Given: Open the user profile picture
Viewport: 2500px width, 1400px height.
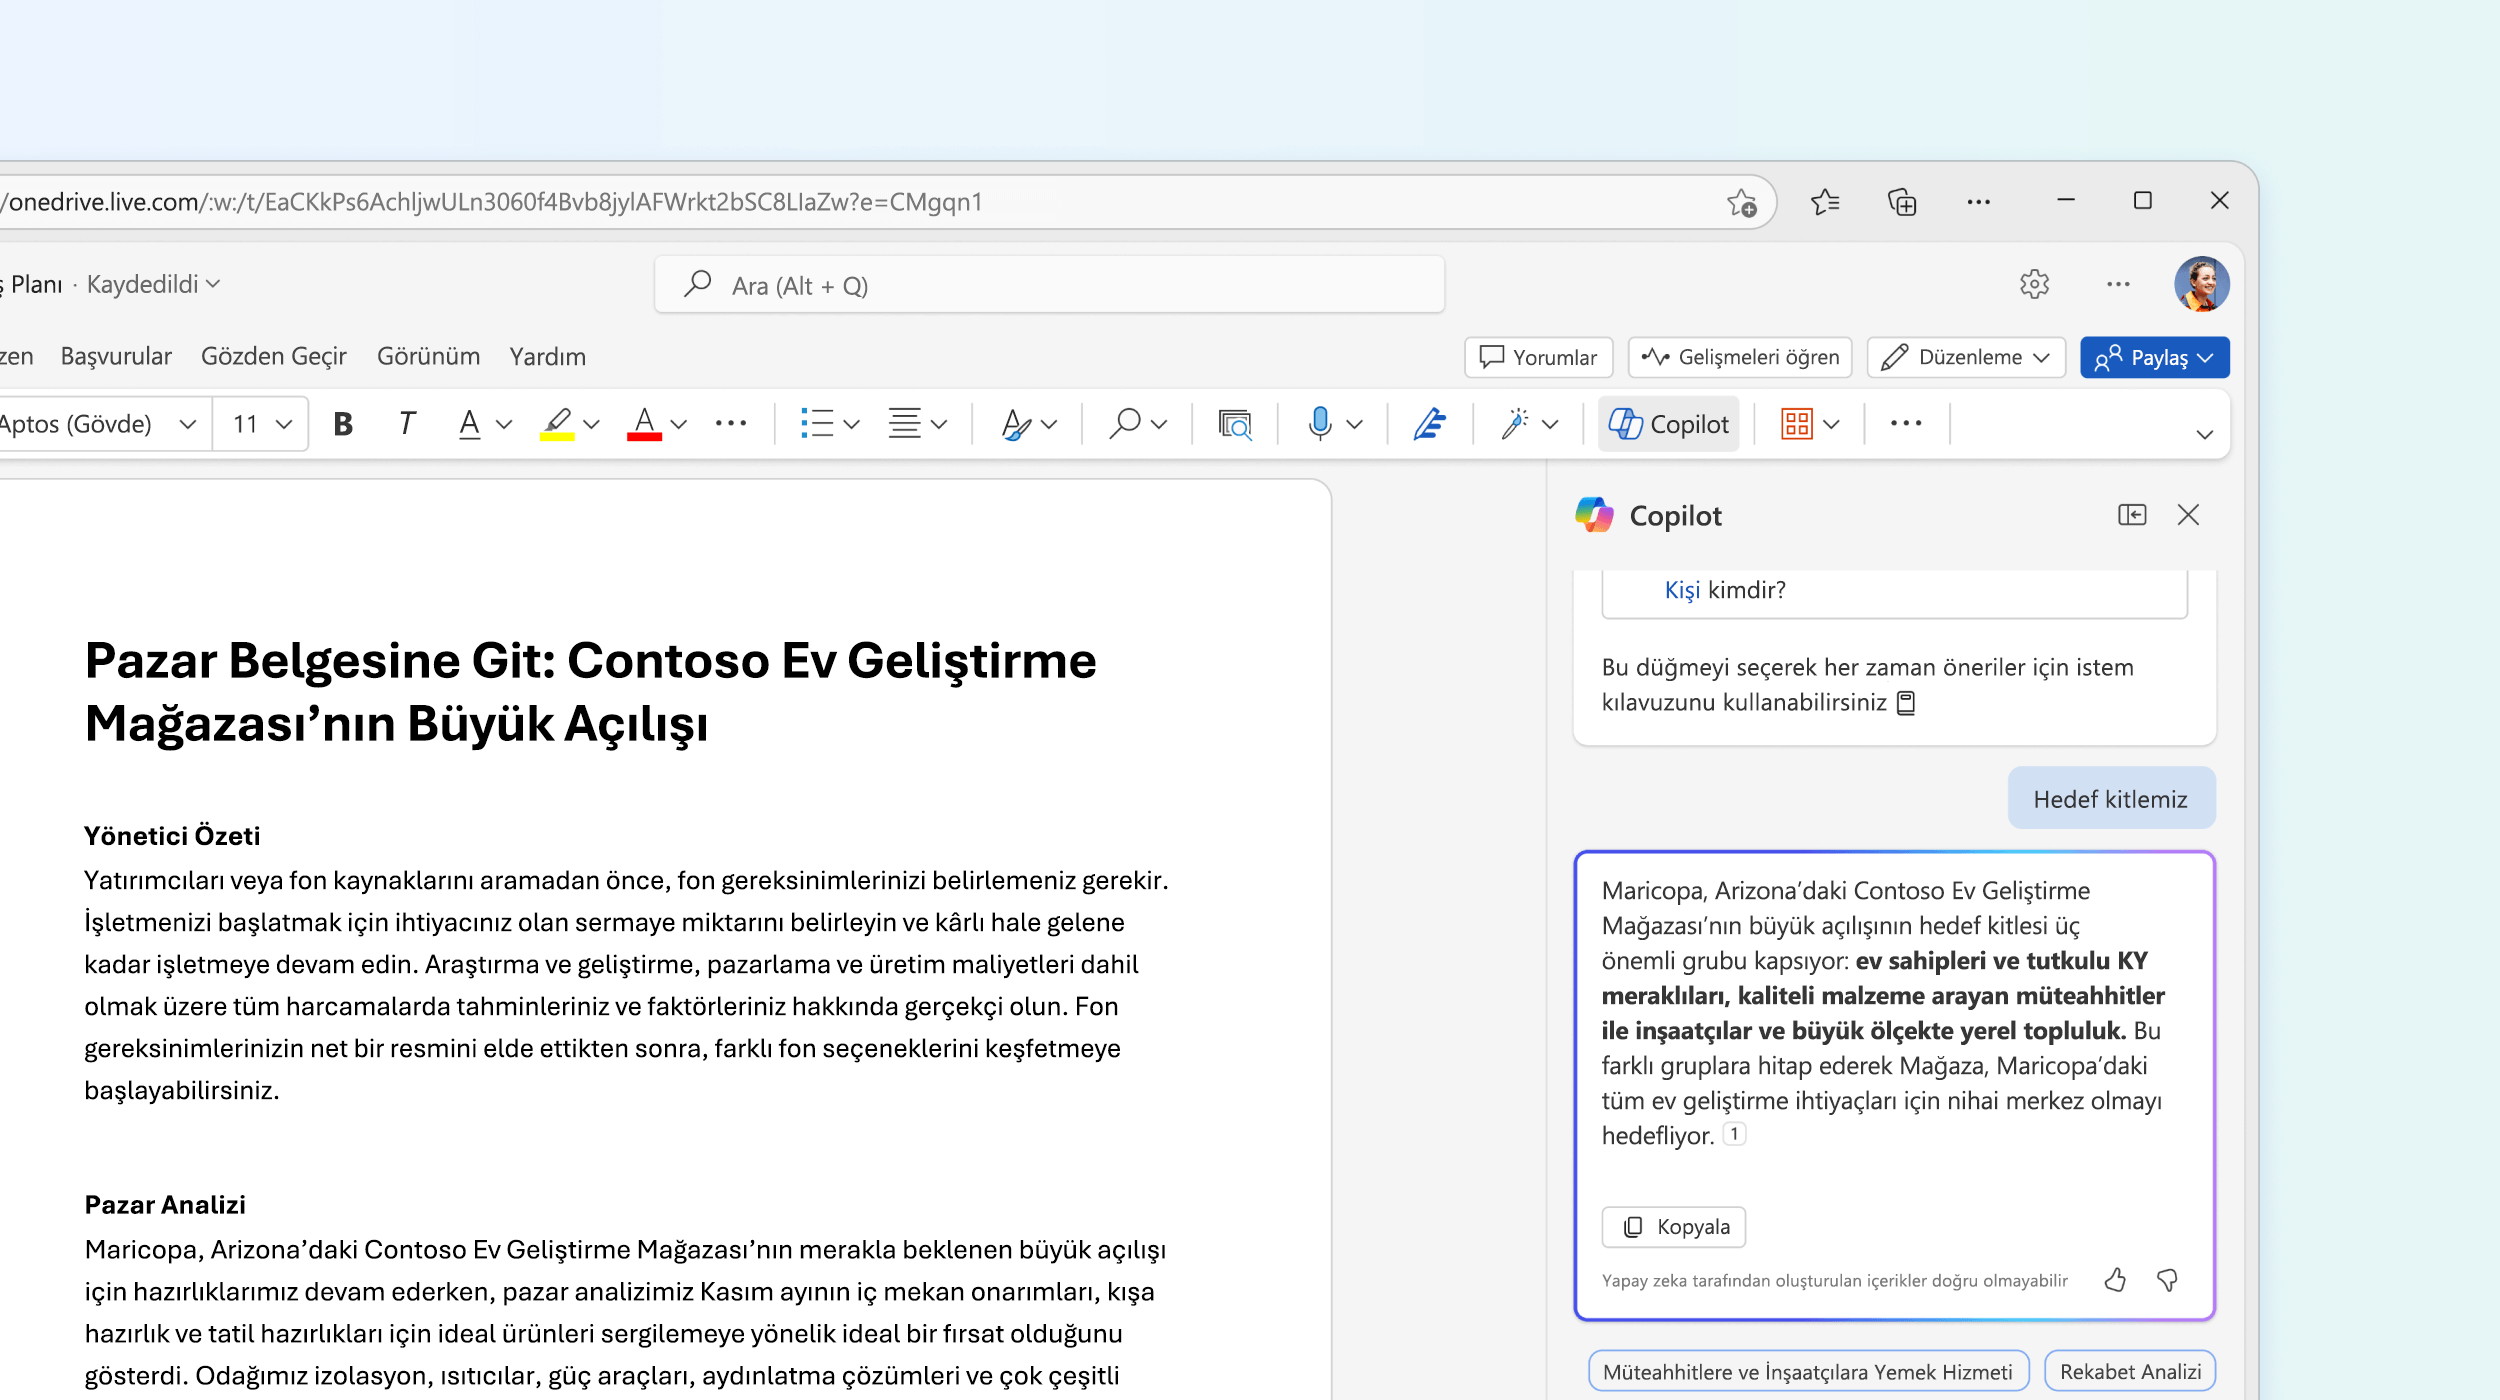Looking at the screenshot, I should click(x=2201, y=284).
